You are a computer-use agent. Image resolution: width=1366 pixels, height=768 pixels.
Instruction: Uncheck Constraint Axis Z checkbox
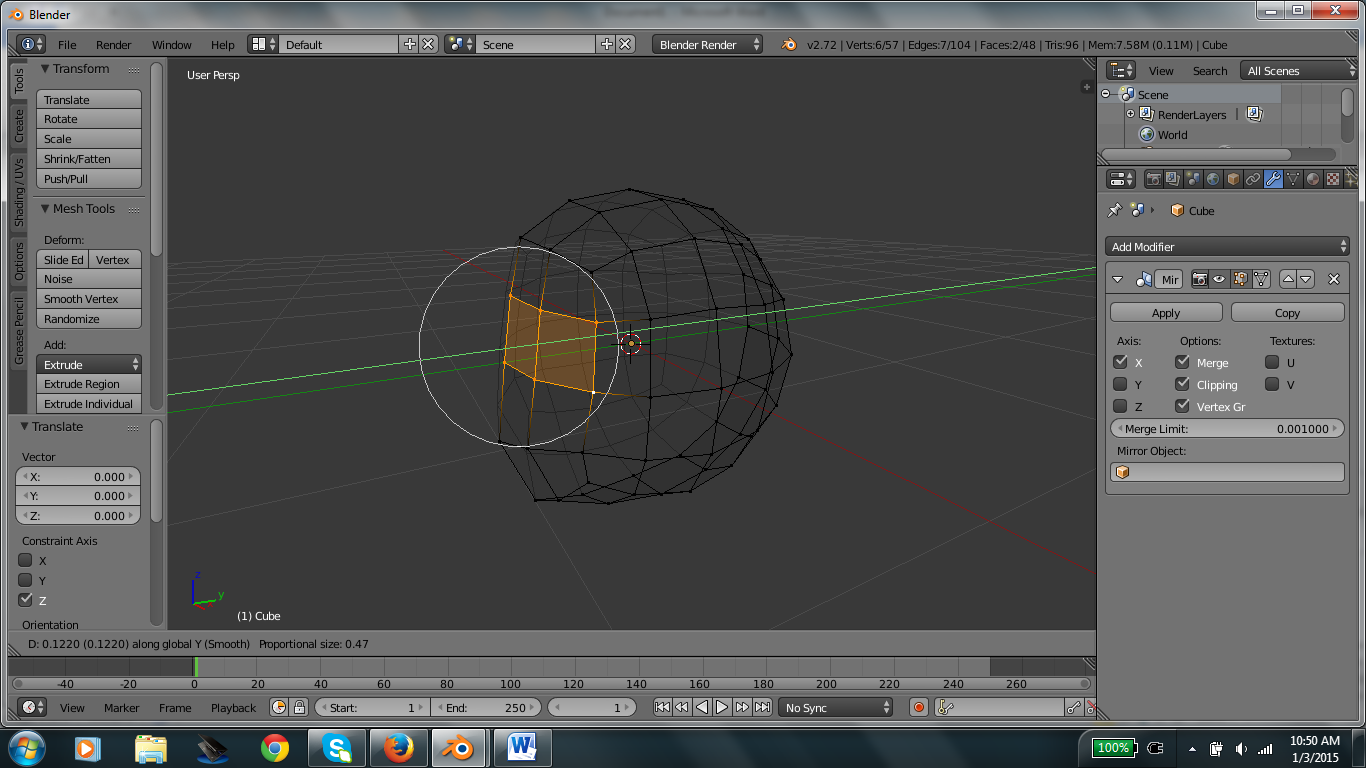click(x=25, y=600)
